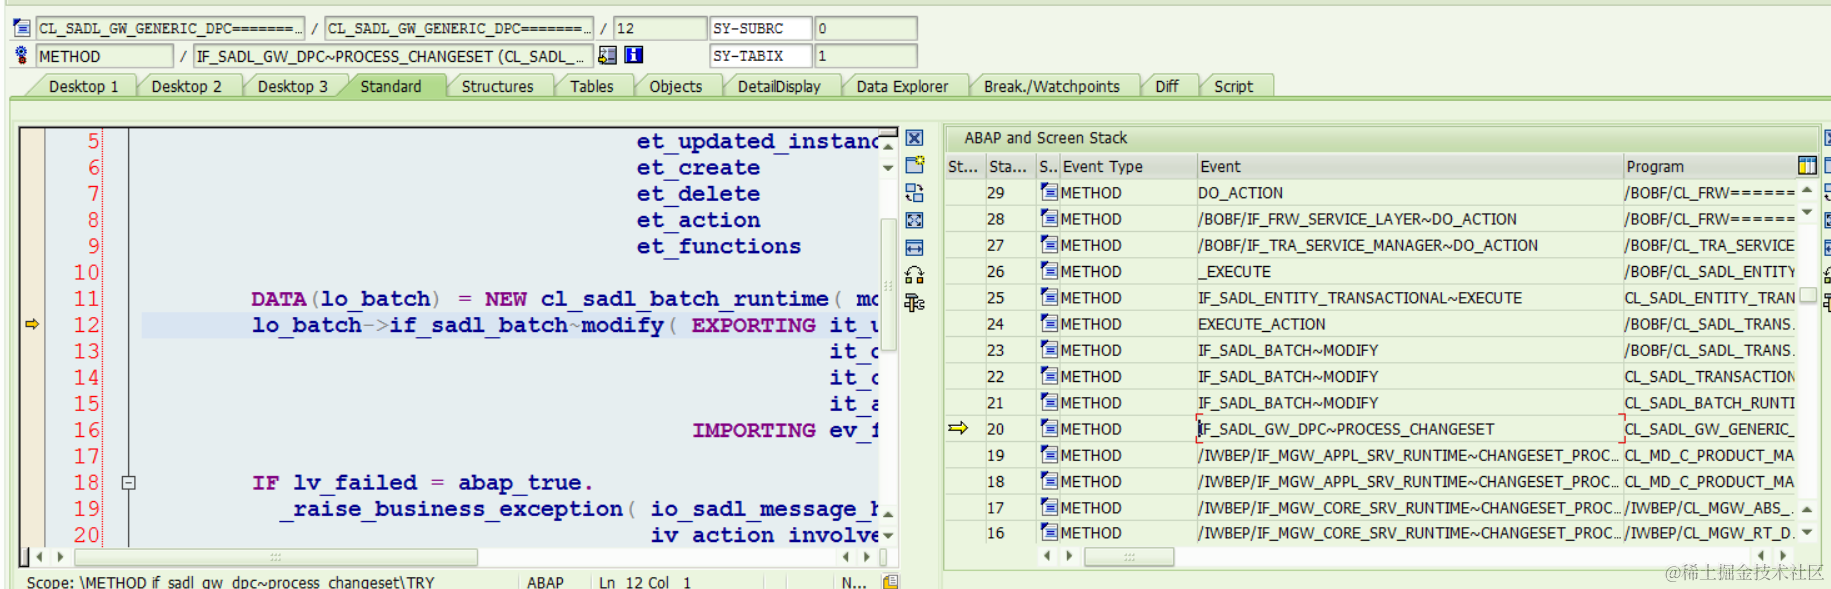Click the method icon in stack row 26
The height and width of the screenshot is (589, 1831).
(x=1049, y=271)
